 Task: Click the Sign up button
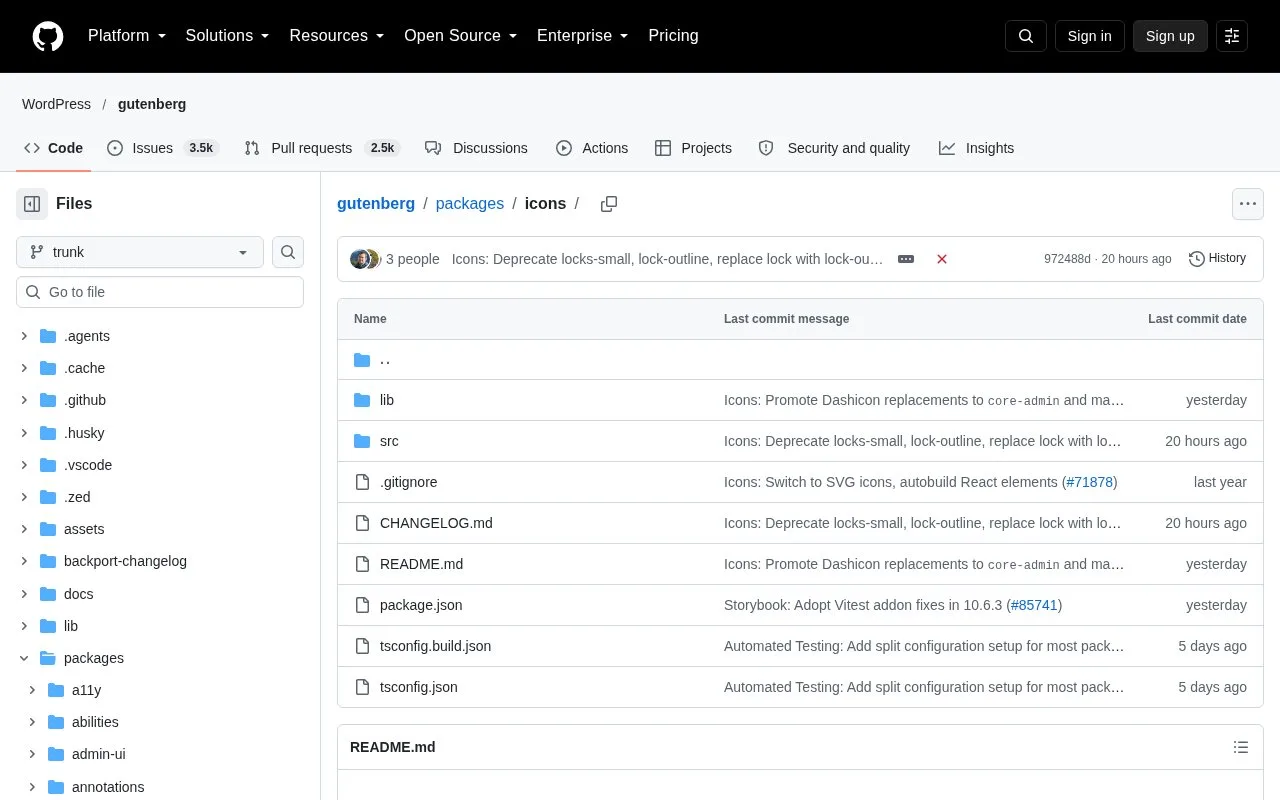(x=1170, y=36)
